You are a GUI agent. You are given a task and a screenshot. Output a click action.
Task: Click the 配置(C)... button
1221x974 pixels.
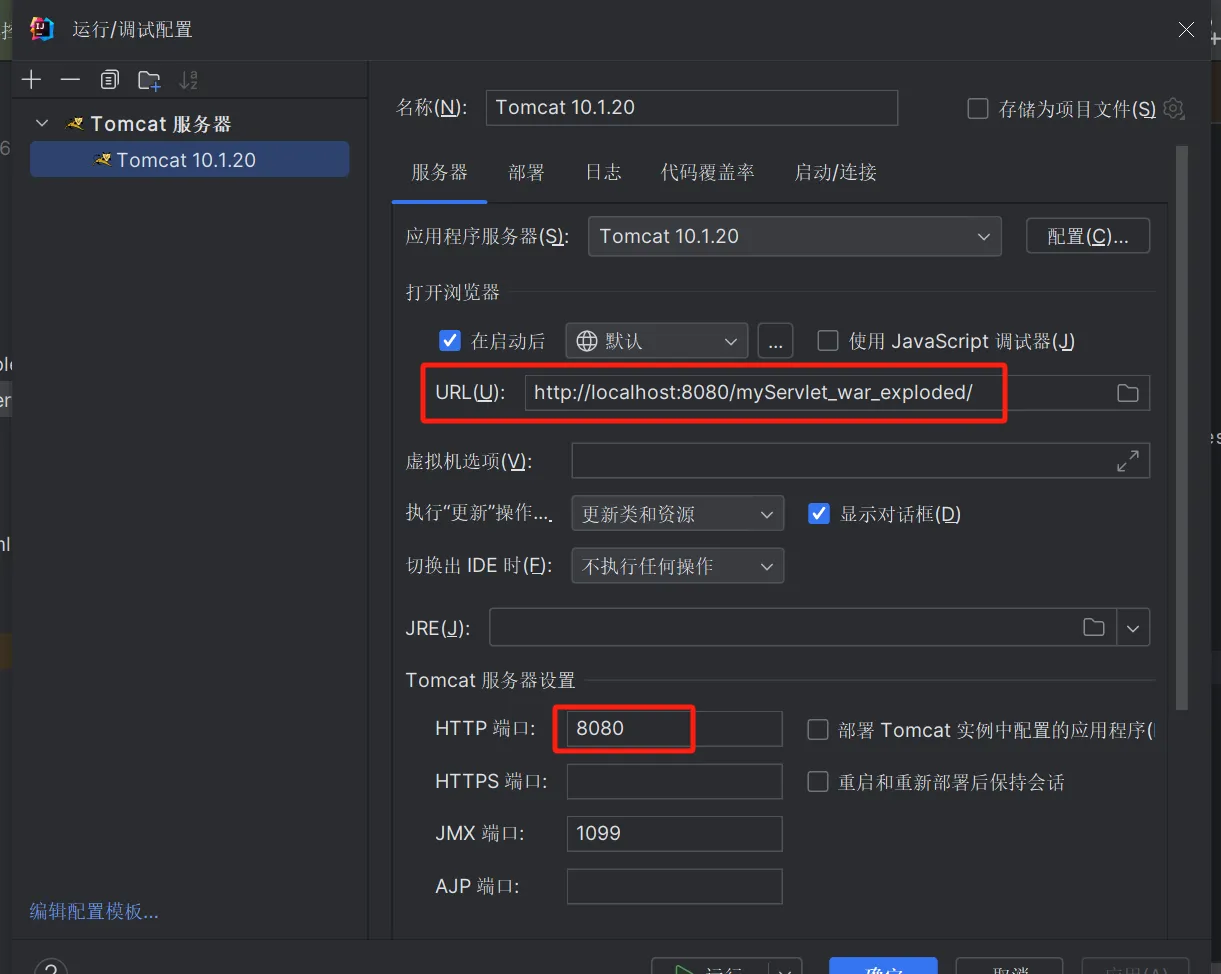[1088, 236]
